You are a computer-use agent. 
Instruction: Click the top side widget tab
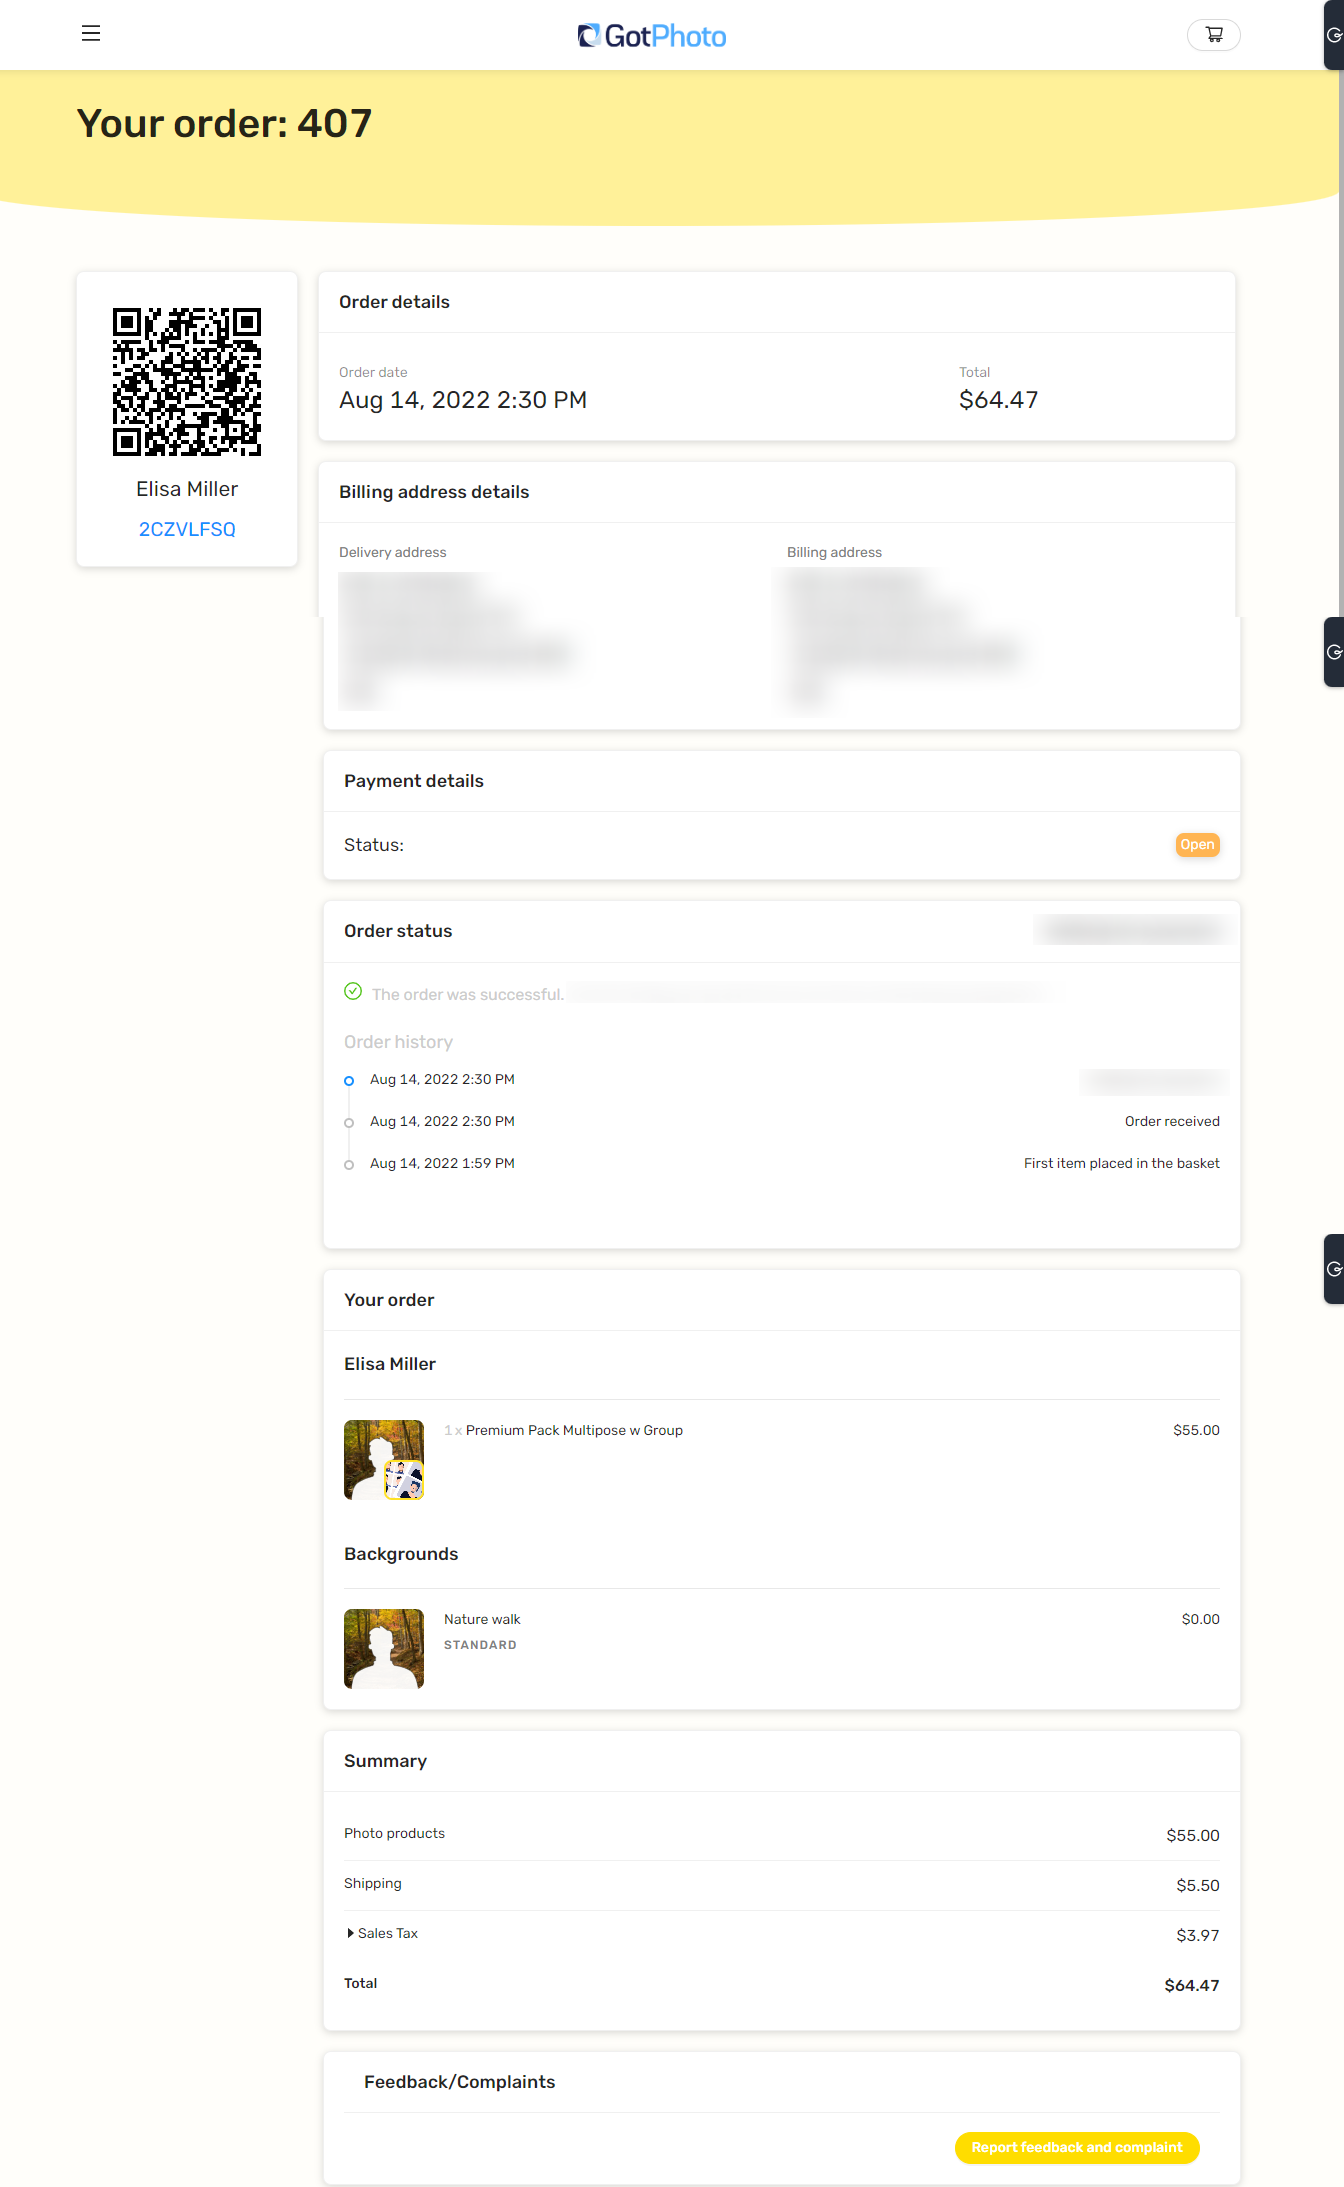pyautogui.click(x=1333, y=35)
